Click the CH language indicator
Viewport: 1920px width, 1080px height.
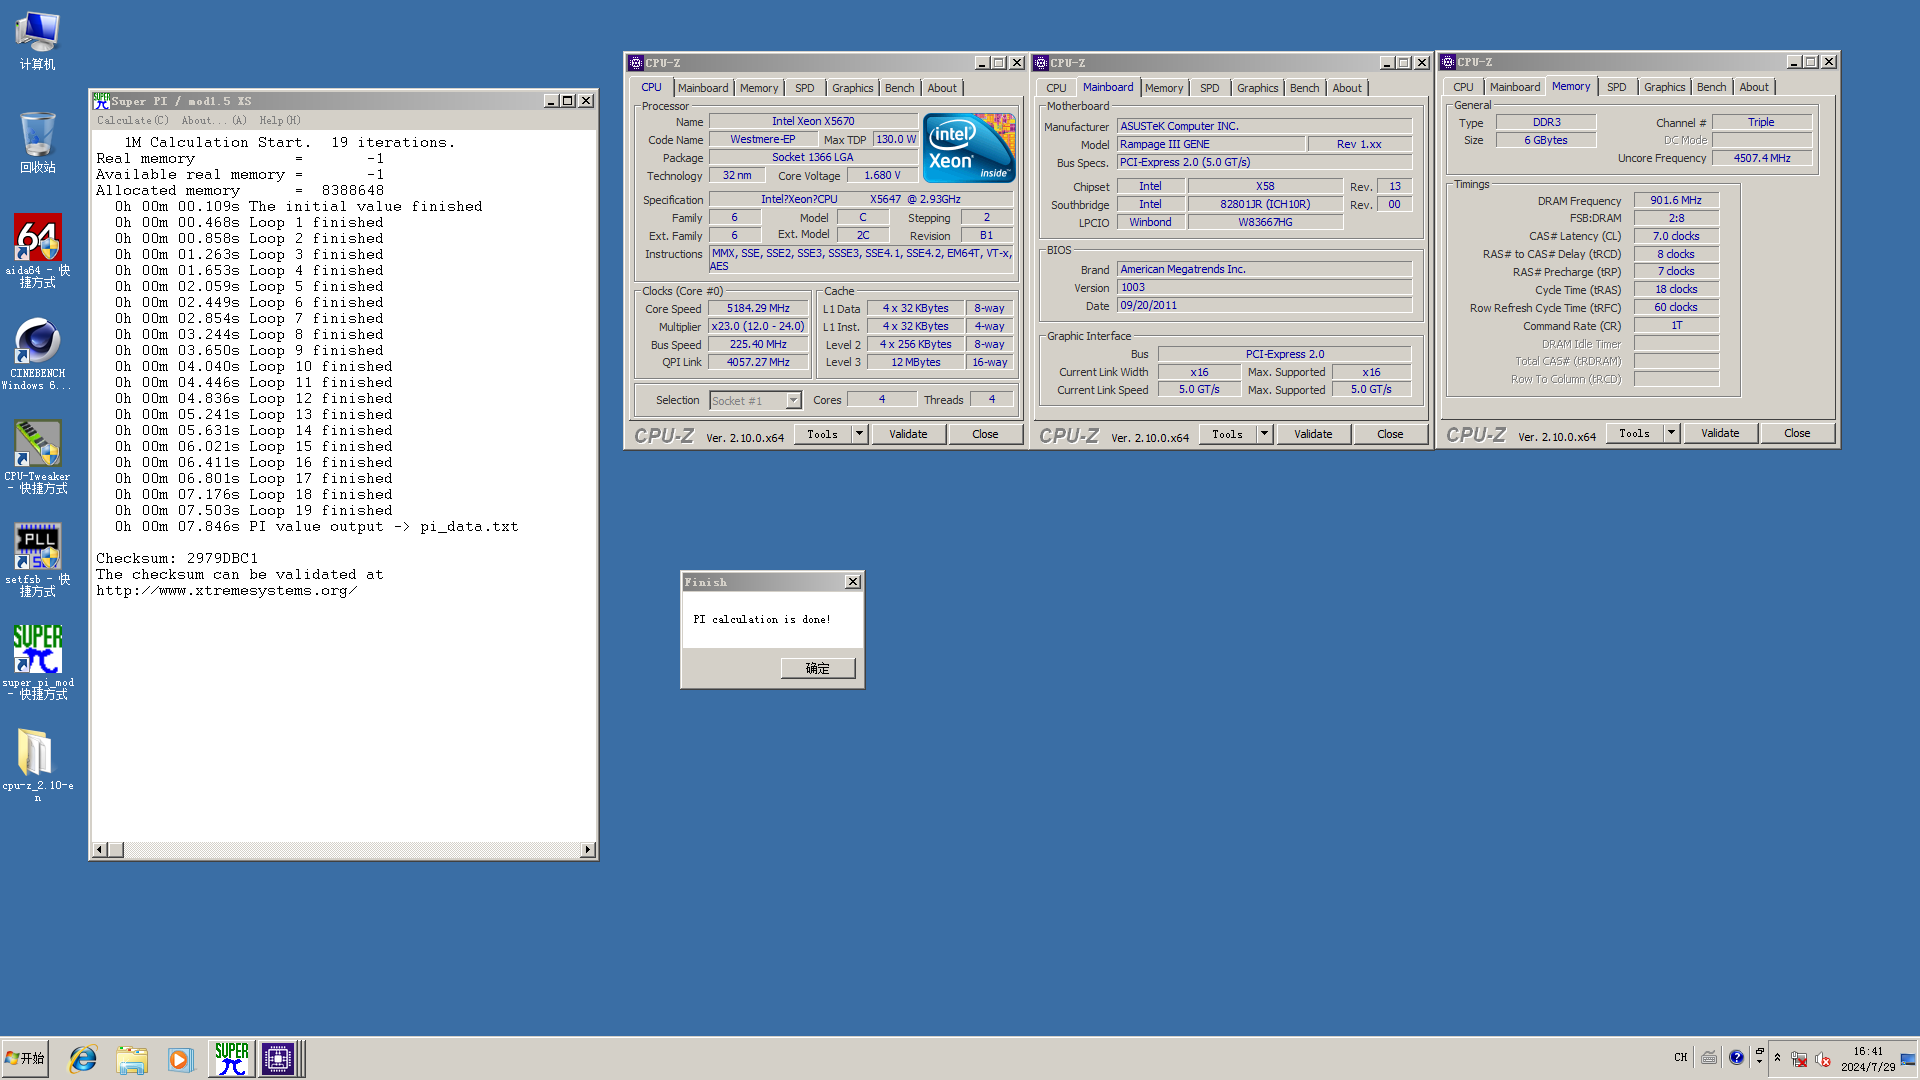click(1680, 1058)
